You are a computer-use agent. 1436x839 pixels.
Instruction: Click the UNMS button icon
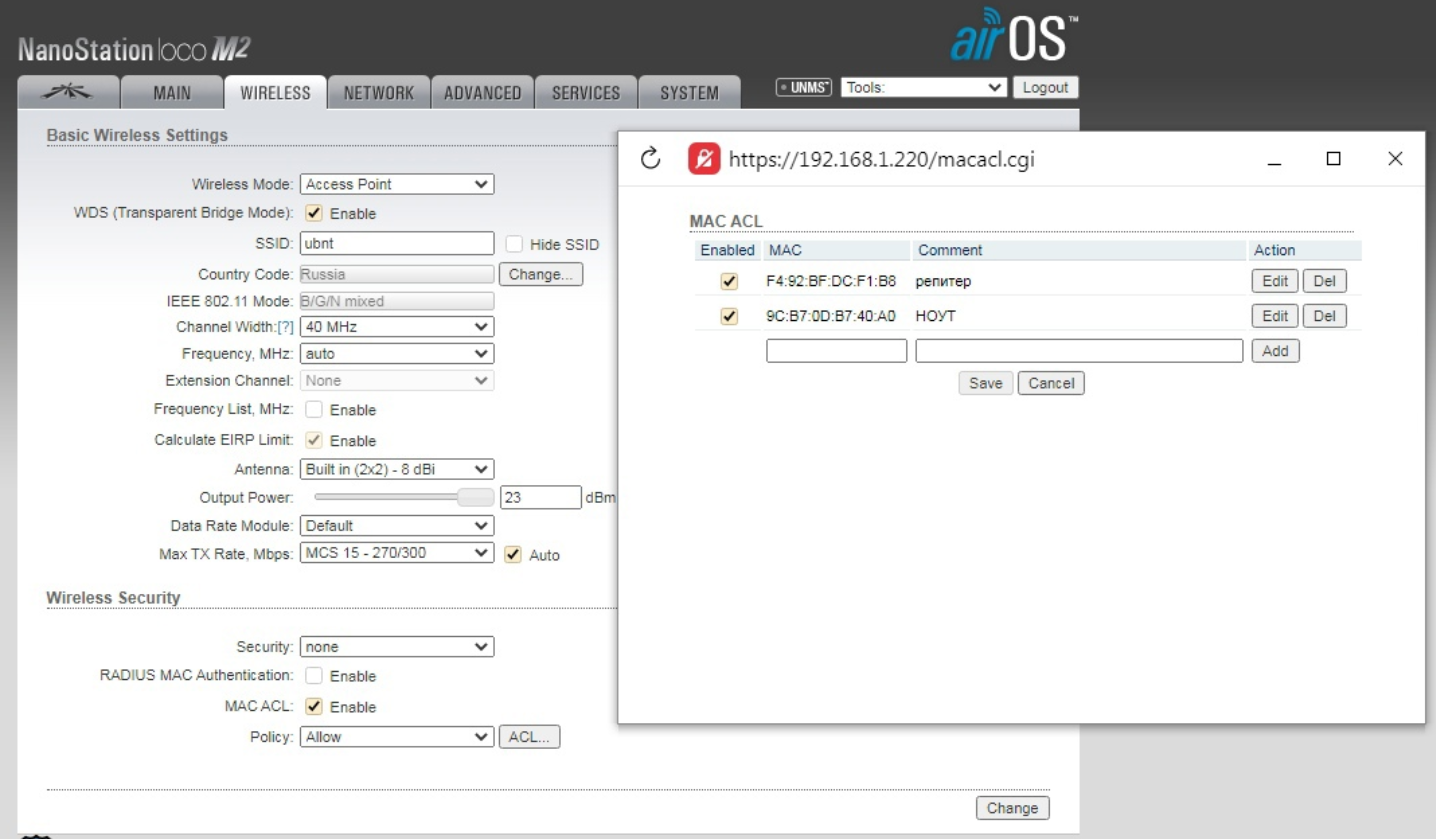806,87
